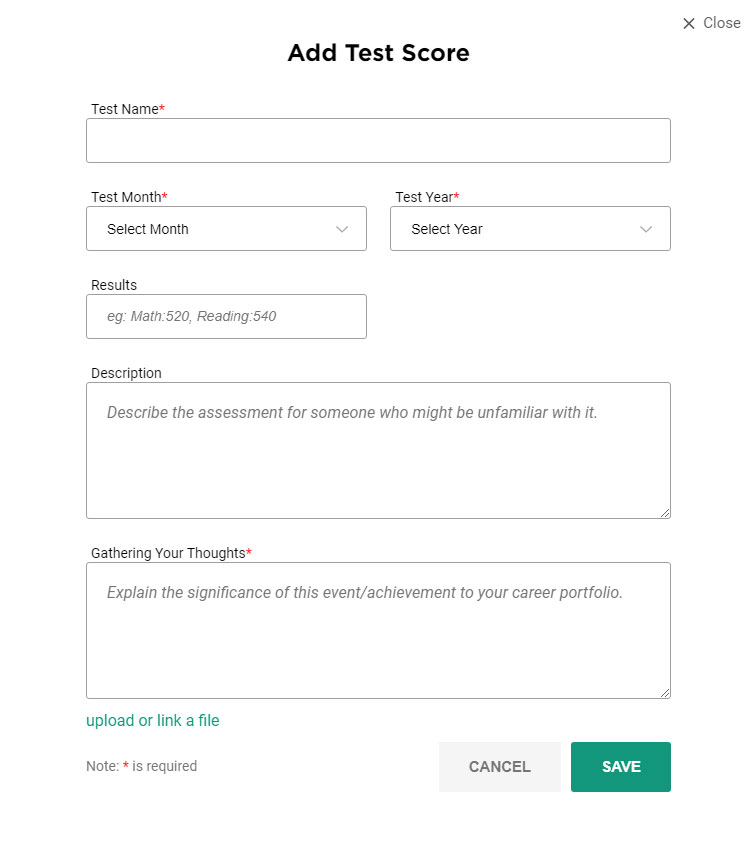Click the CANCEL button
756x847 pixels.
click(500, 767)
